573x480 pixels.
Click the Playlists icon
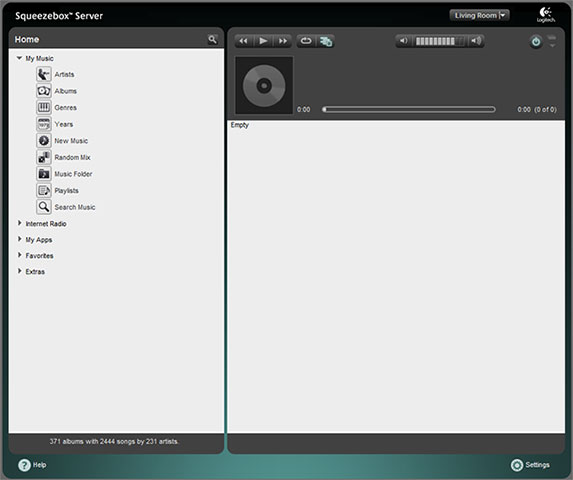click(x=44, y=190)
